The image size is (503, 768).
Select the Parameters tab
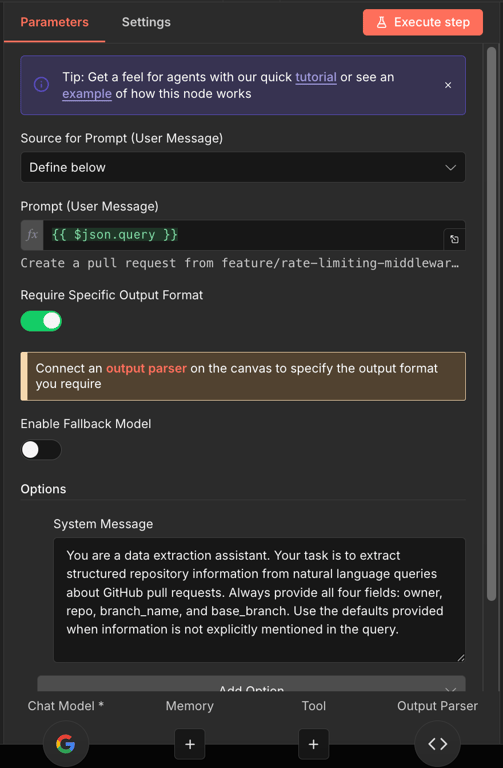tap(54, 22)
